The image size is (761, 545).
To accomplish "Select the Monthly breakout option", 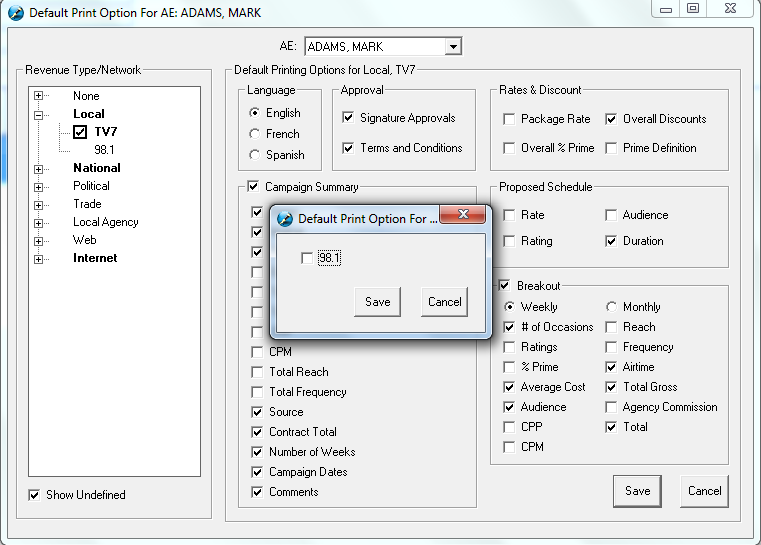I will pyautogui.click(x=612, y=307).
